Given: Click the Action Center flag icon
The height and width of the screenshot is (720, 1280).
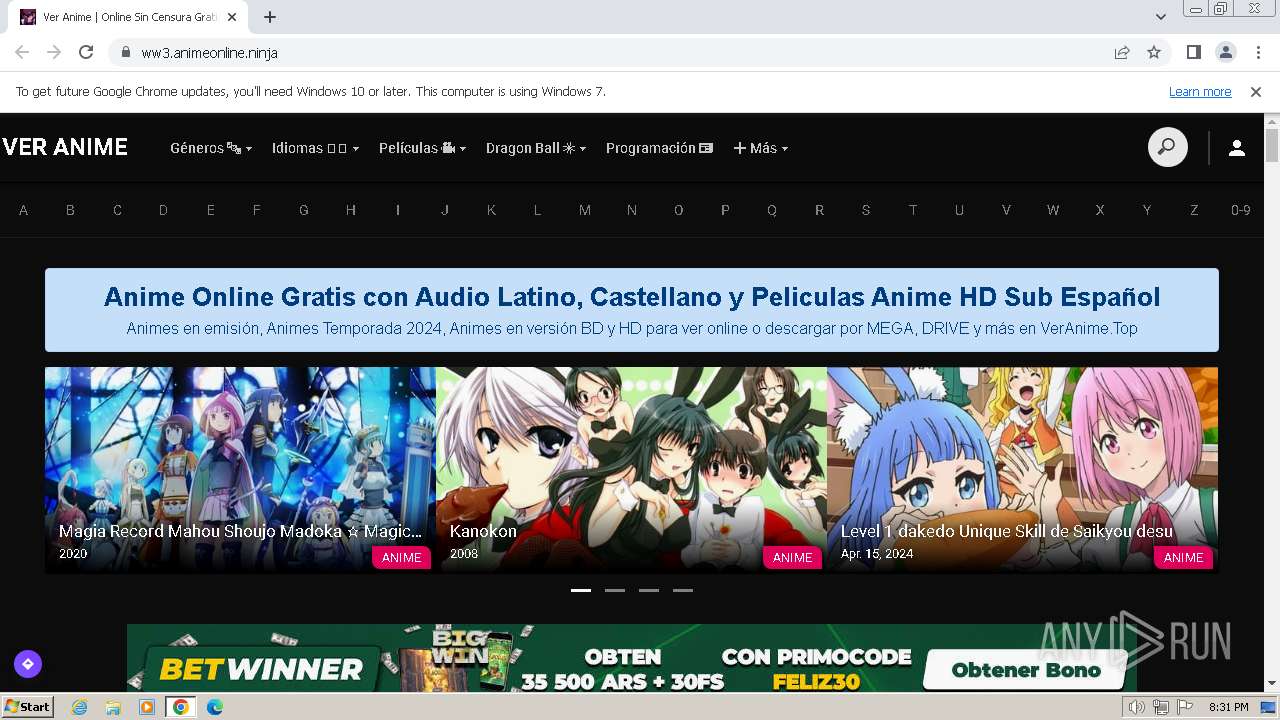Looking at the screenshot, I should [x=1184, y=707].
